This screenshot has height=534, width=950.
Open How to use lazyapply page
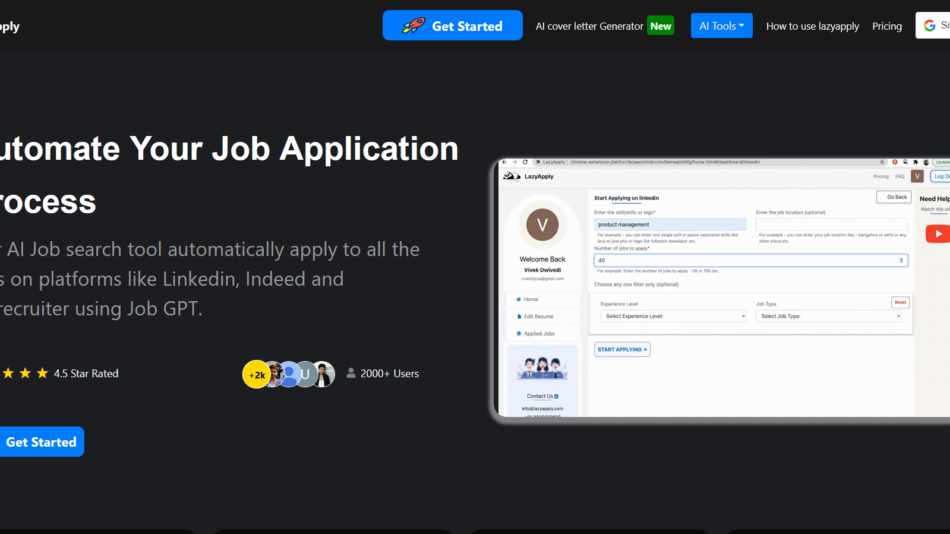[x=812, y=26]
